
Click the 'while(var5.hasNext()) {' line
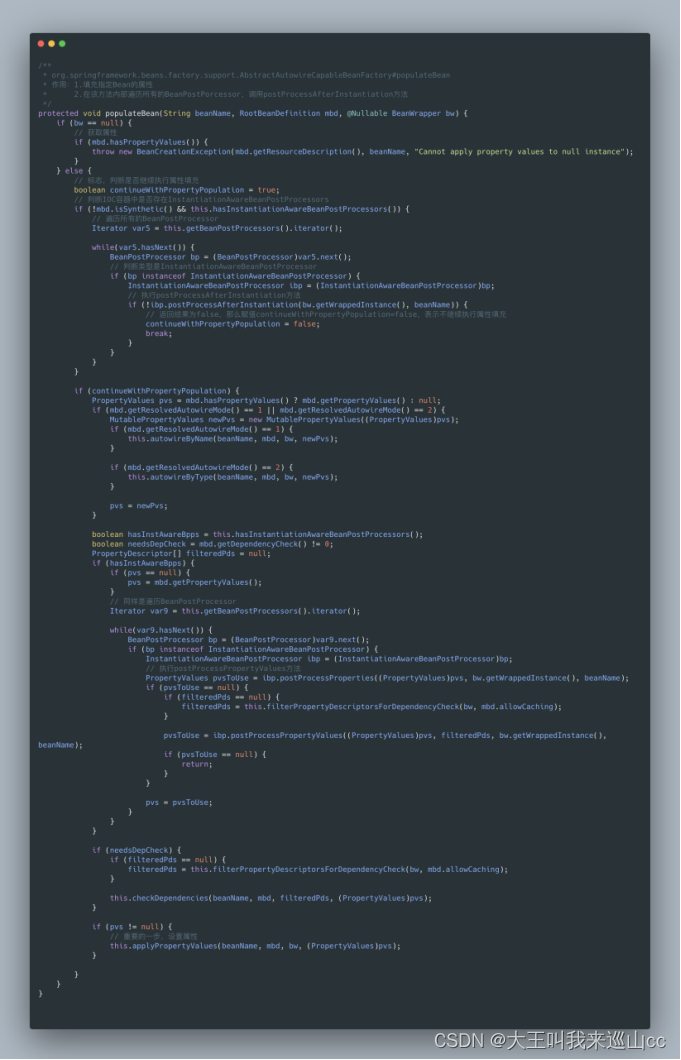tap(143, 247)
